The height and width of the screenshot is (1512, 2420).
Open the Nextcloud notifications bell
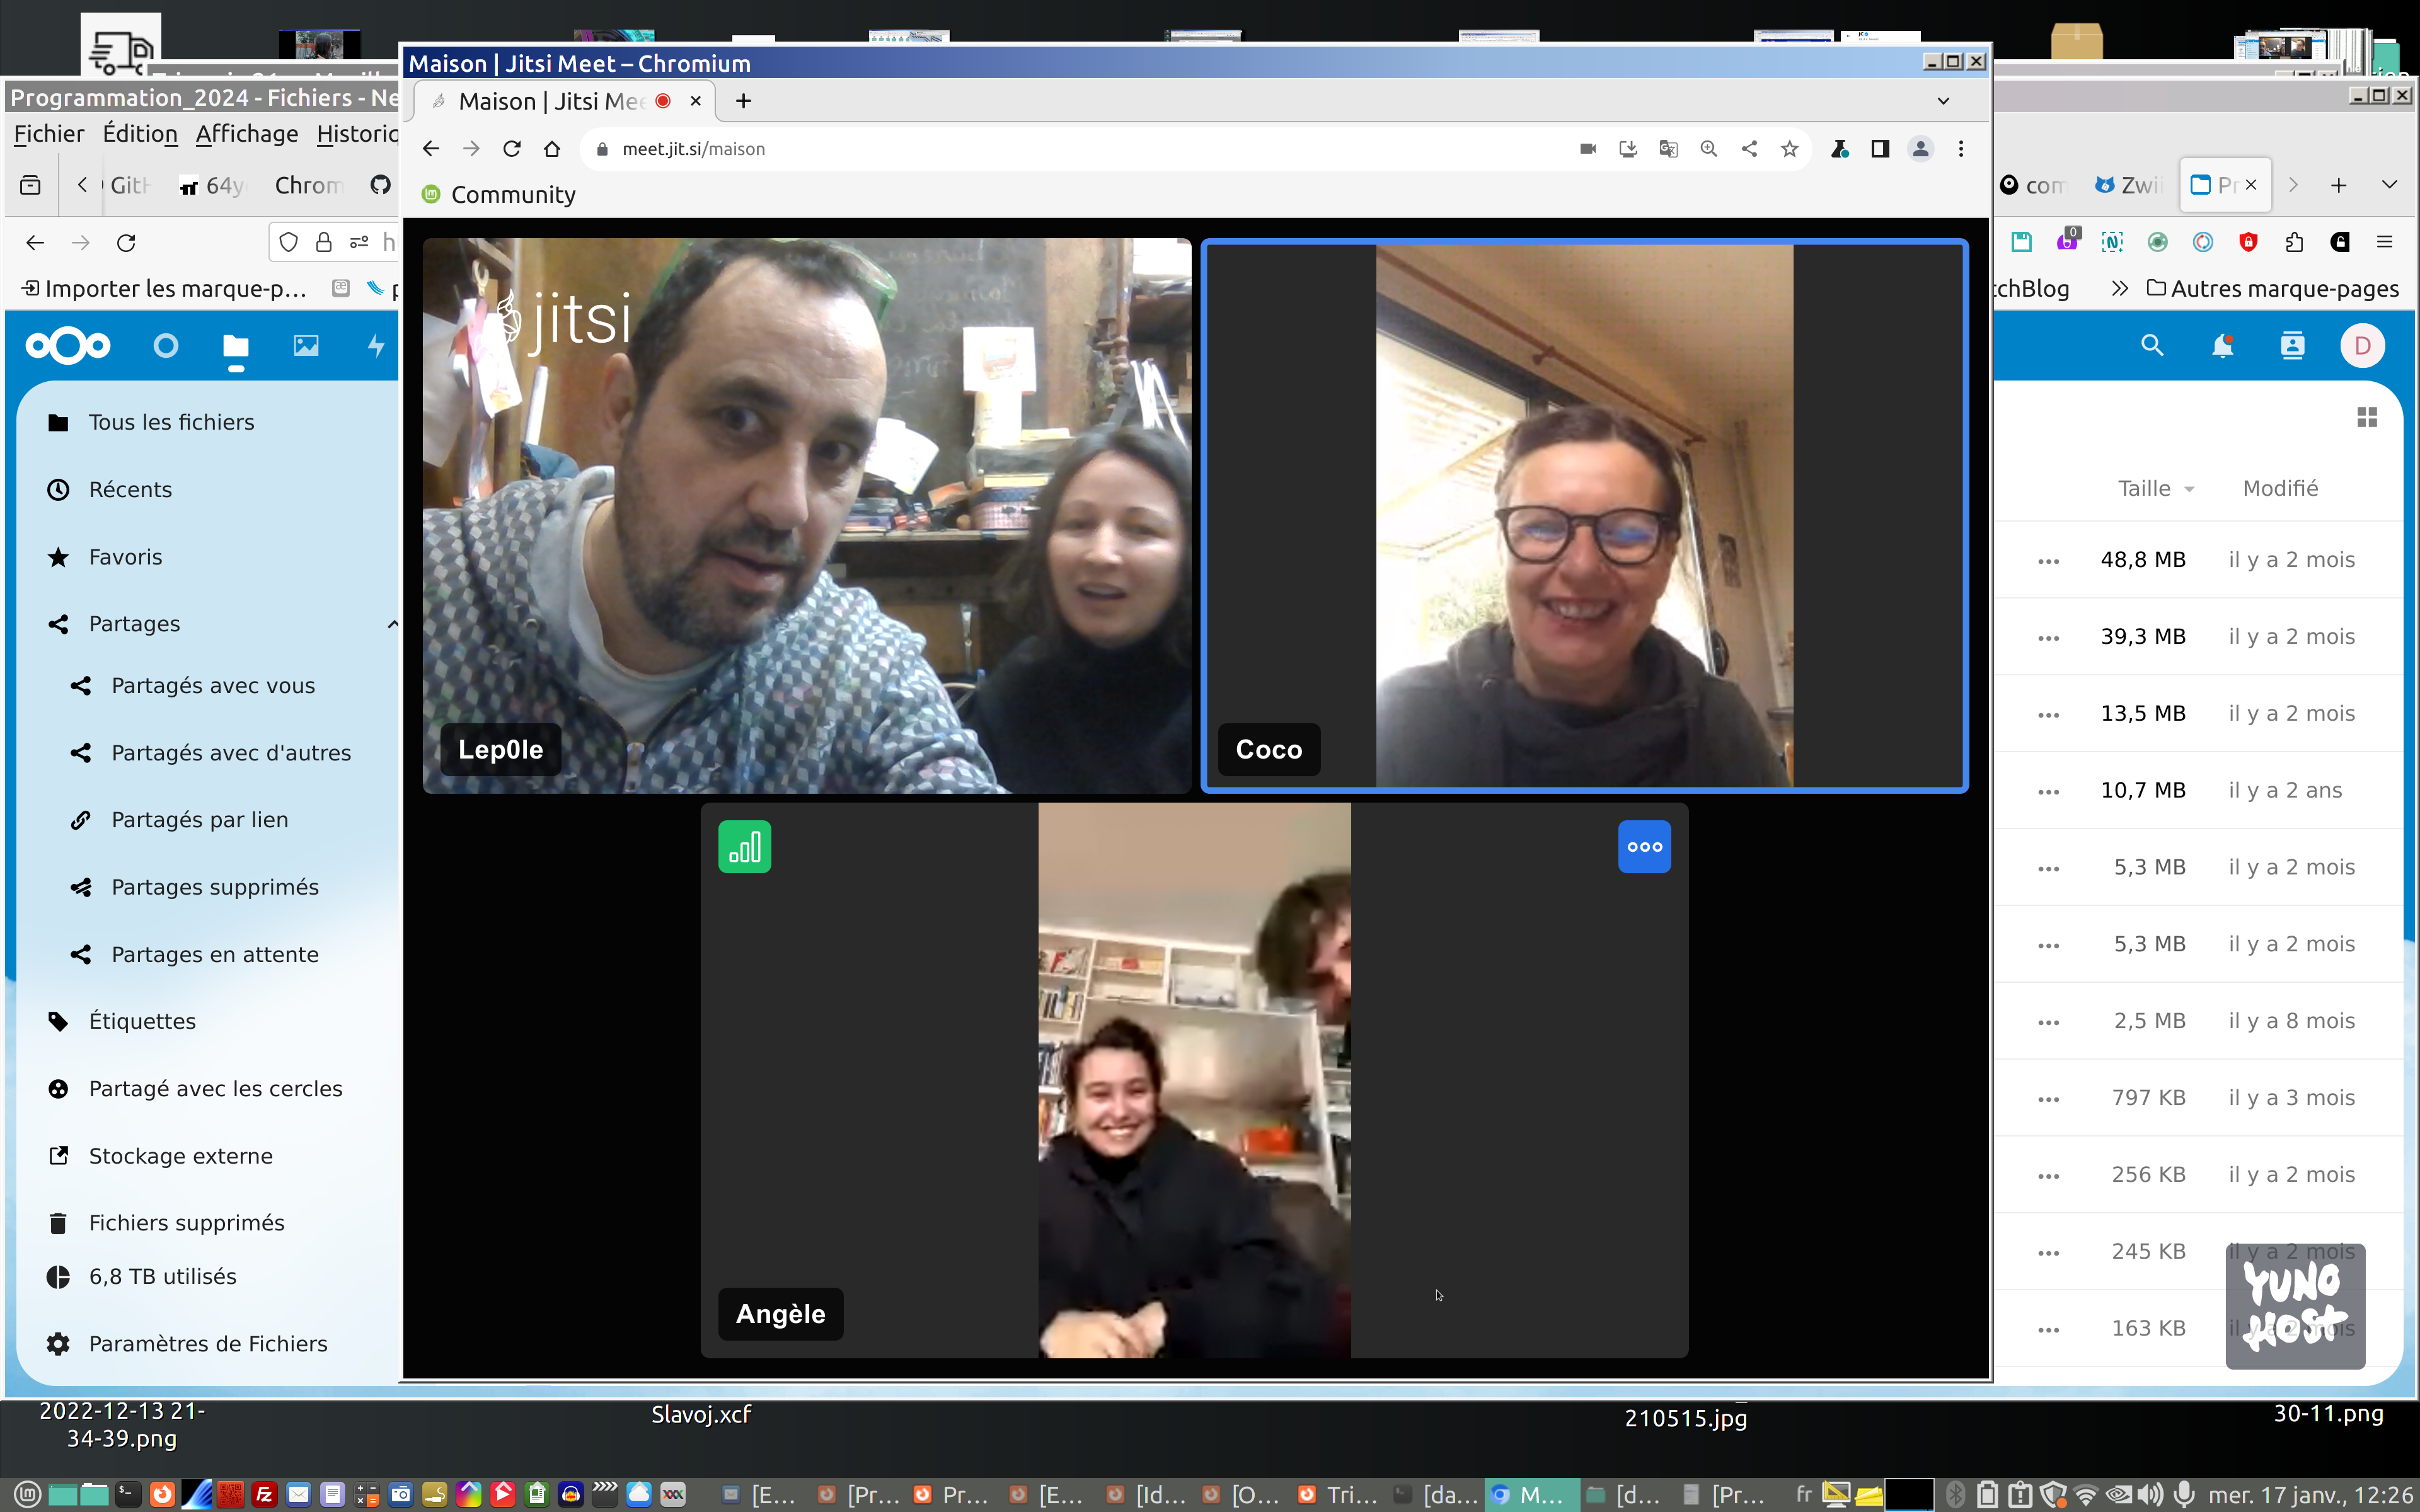[x=2222, y=346]
